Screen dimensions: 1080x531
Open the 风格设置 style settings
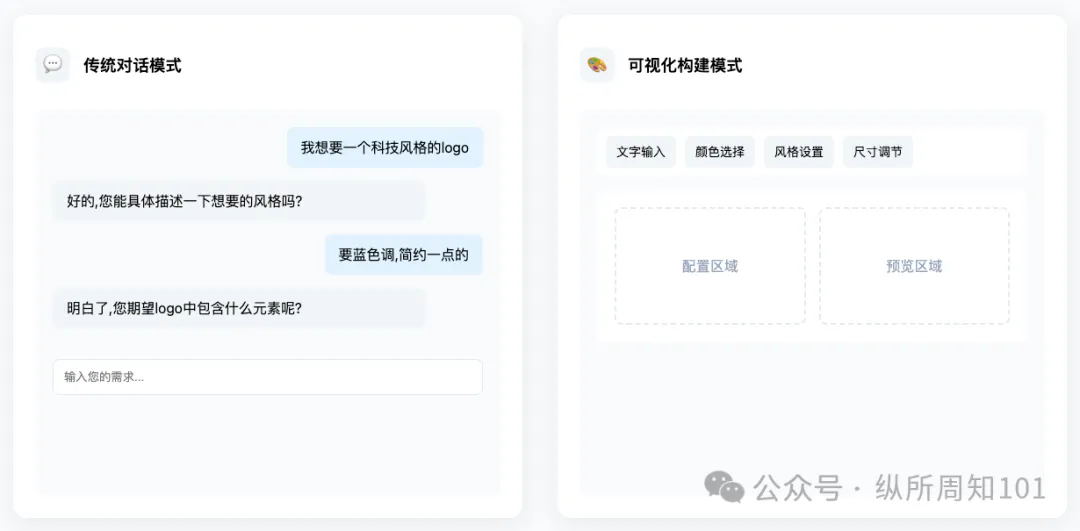tap(799, 152)
